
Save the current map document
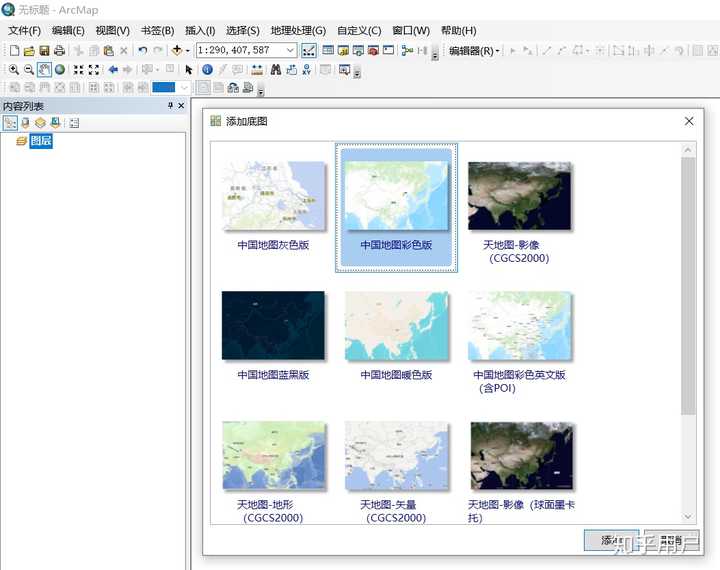pyautogui.click(x=44, y=51)
